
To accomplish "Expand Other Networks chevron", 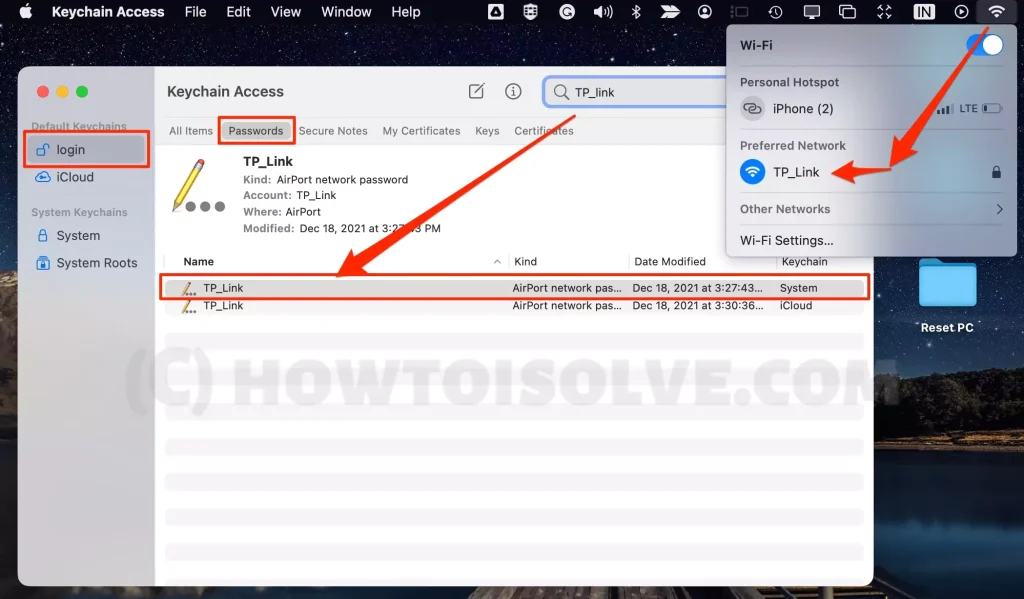I will [x=999, y=209].
